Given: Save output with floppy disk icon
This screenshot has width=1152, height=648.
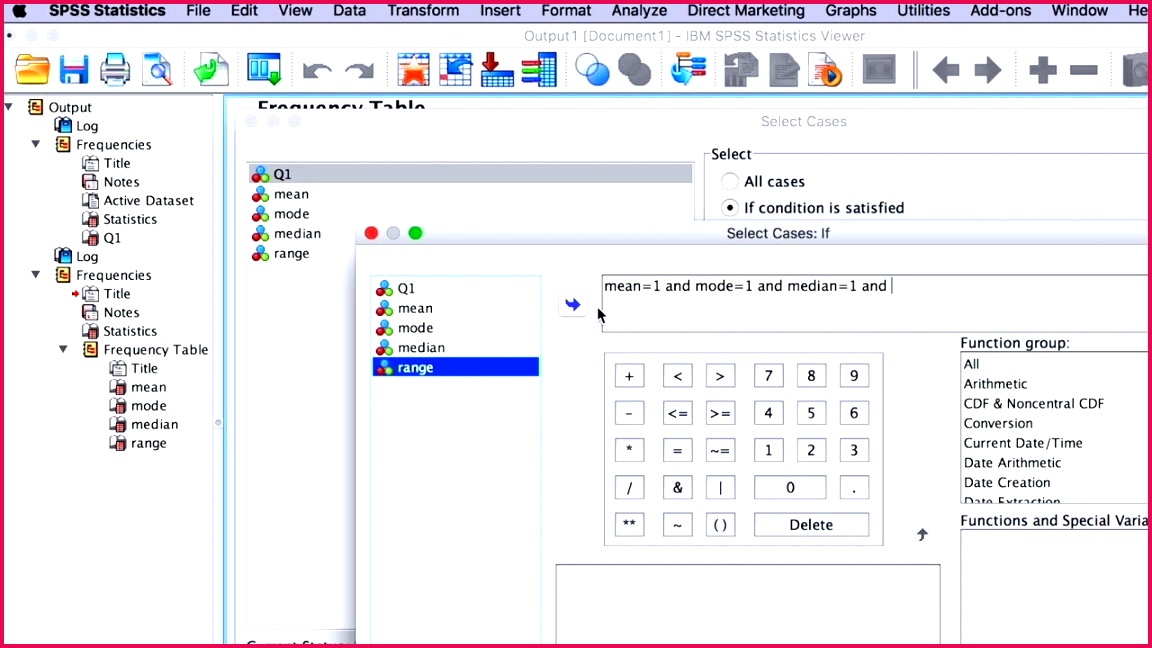Looking at the screenshot, I should coord(73,71).
